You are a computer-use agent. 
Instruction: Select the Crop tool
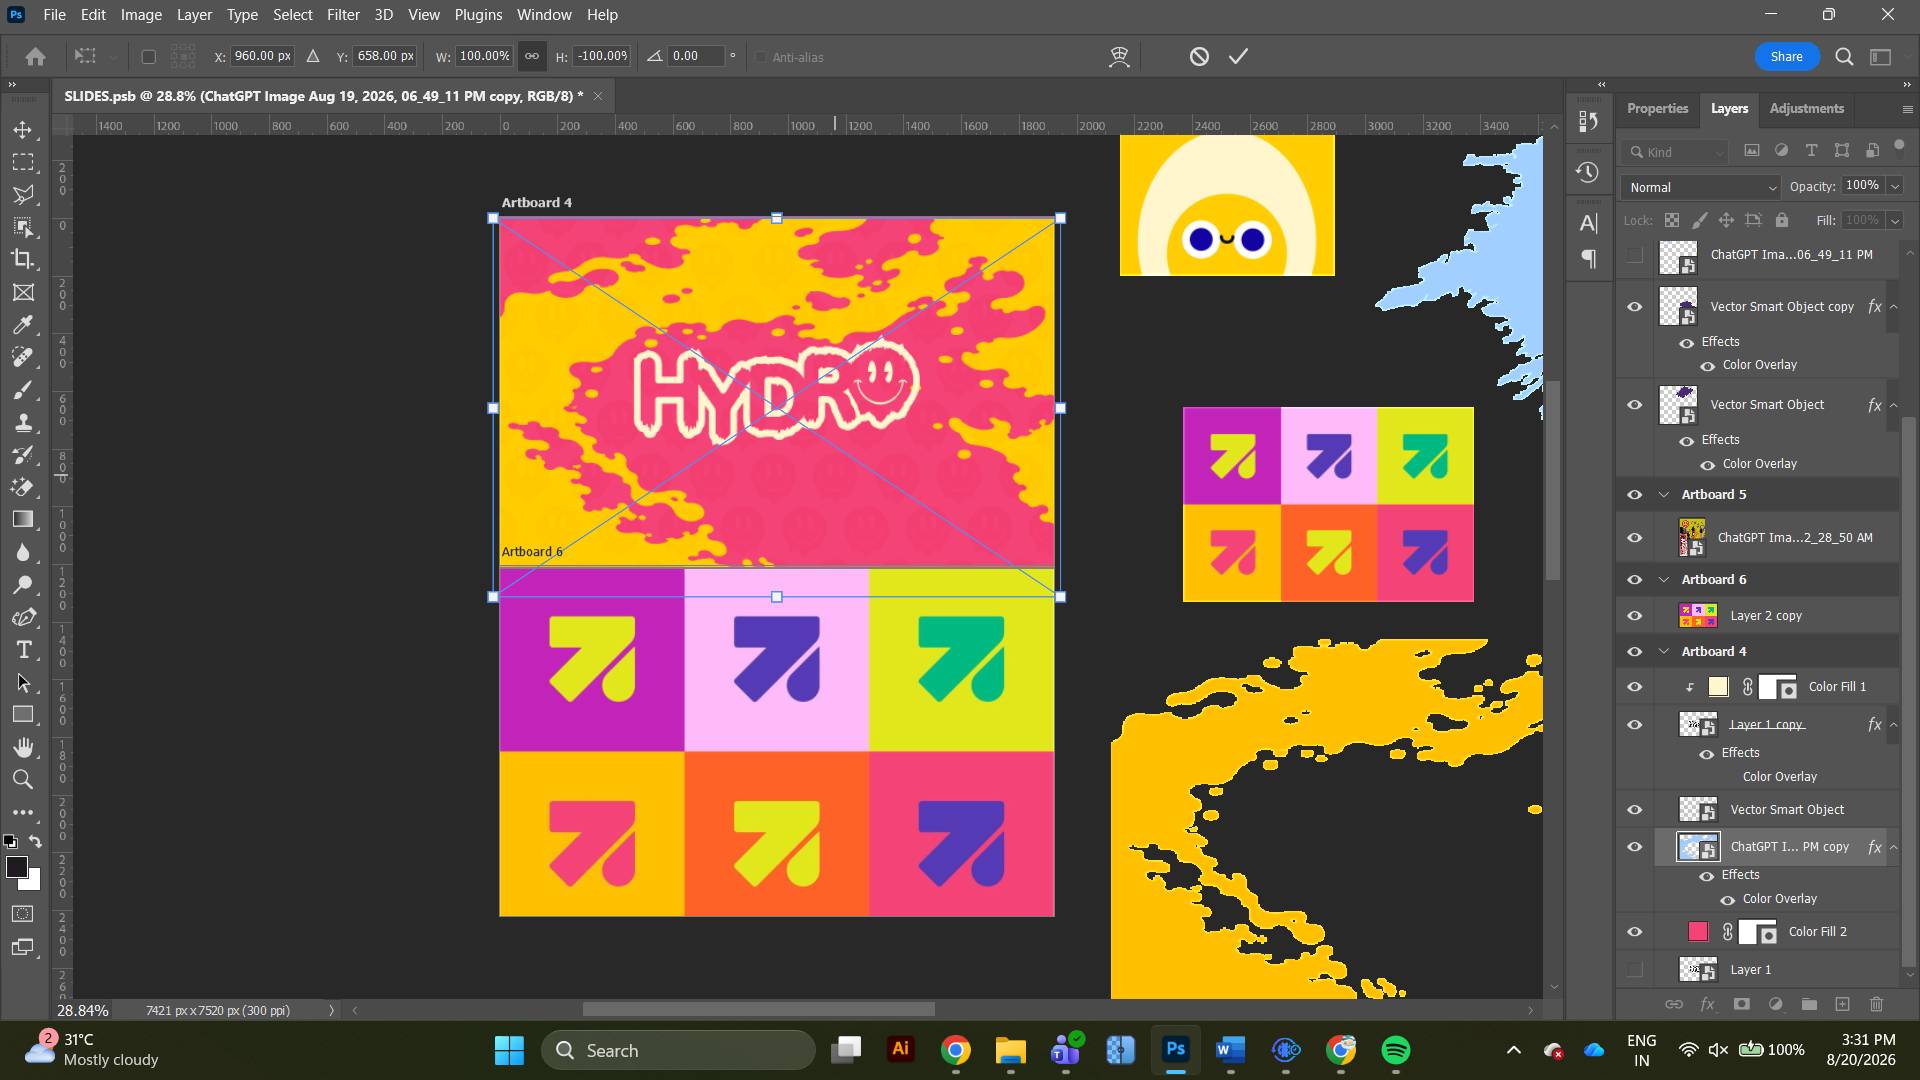tap(23, 259)
